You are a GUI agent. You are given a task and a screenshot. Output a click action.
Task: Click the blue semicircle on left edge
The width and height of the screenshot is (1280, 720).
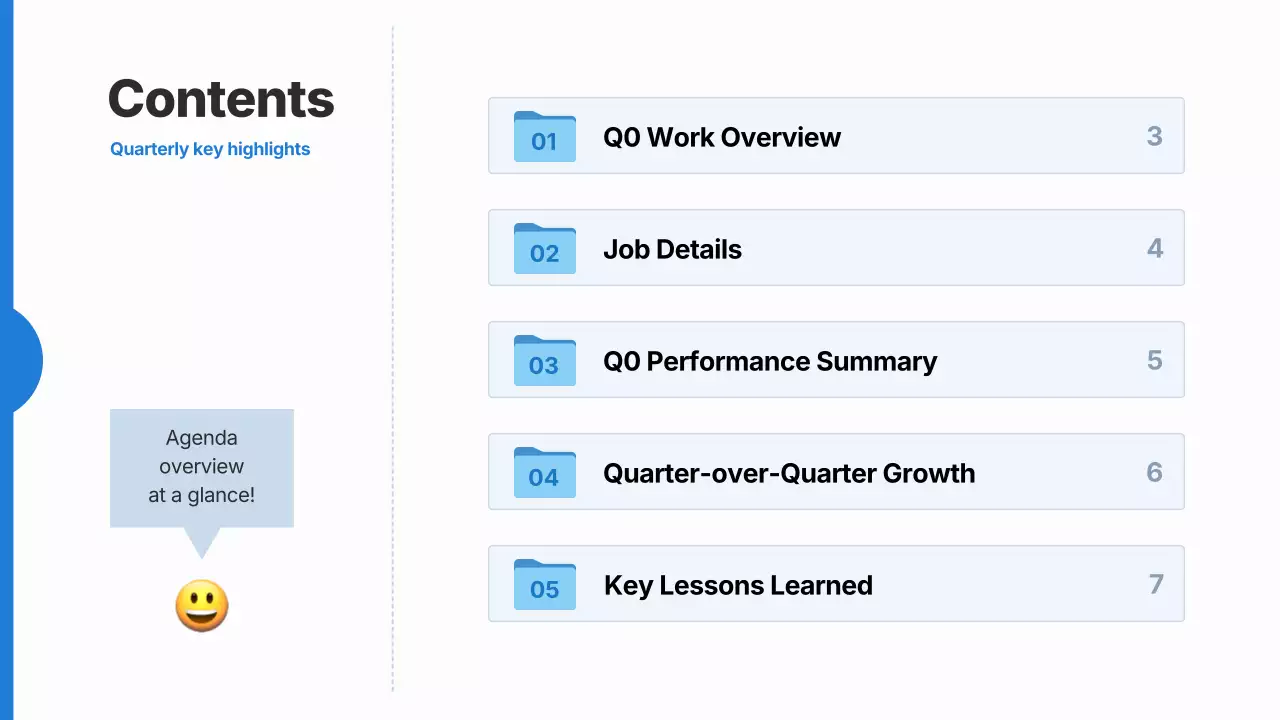click(x=26, y=360)
